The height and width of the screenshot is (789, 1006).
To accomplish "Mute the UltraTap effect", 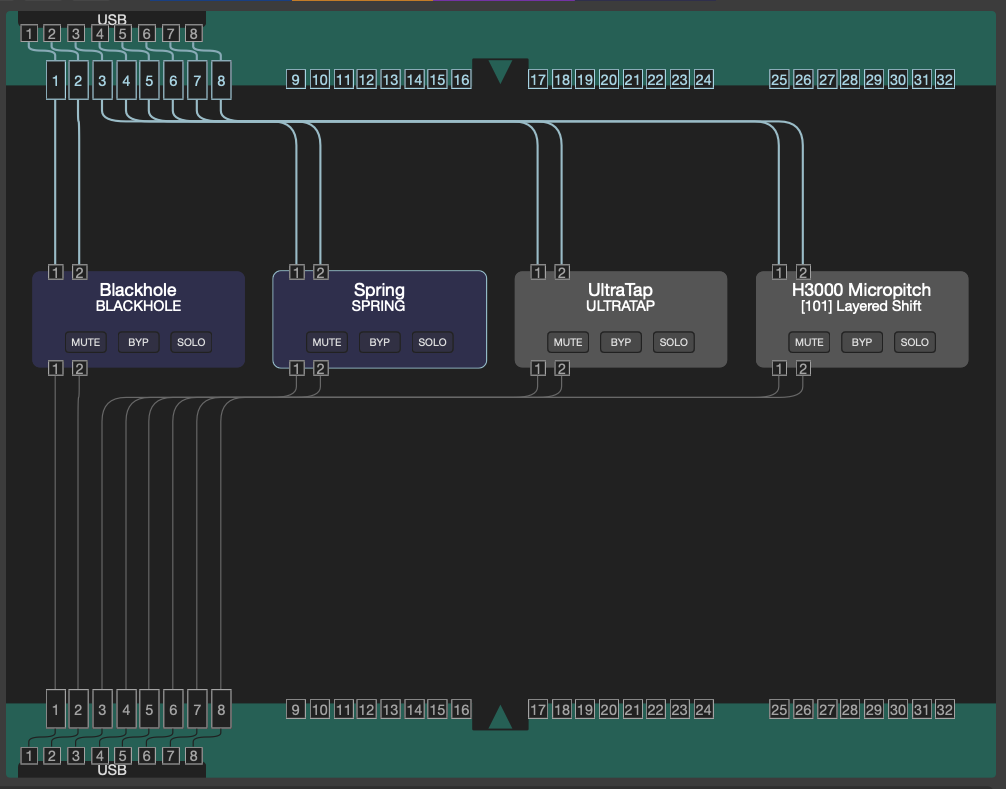I will tap(568, 342).
